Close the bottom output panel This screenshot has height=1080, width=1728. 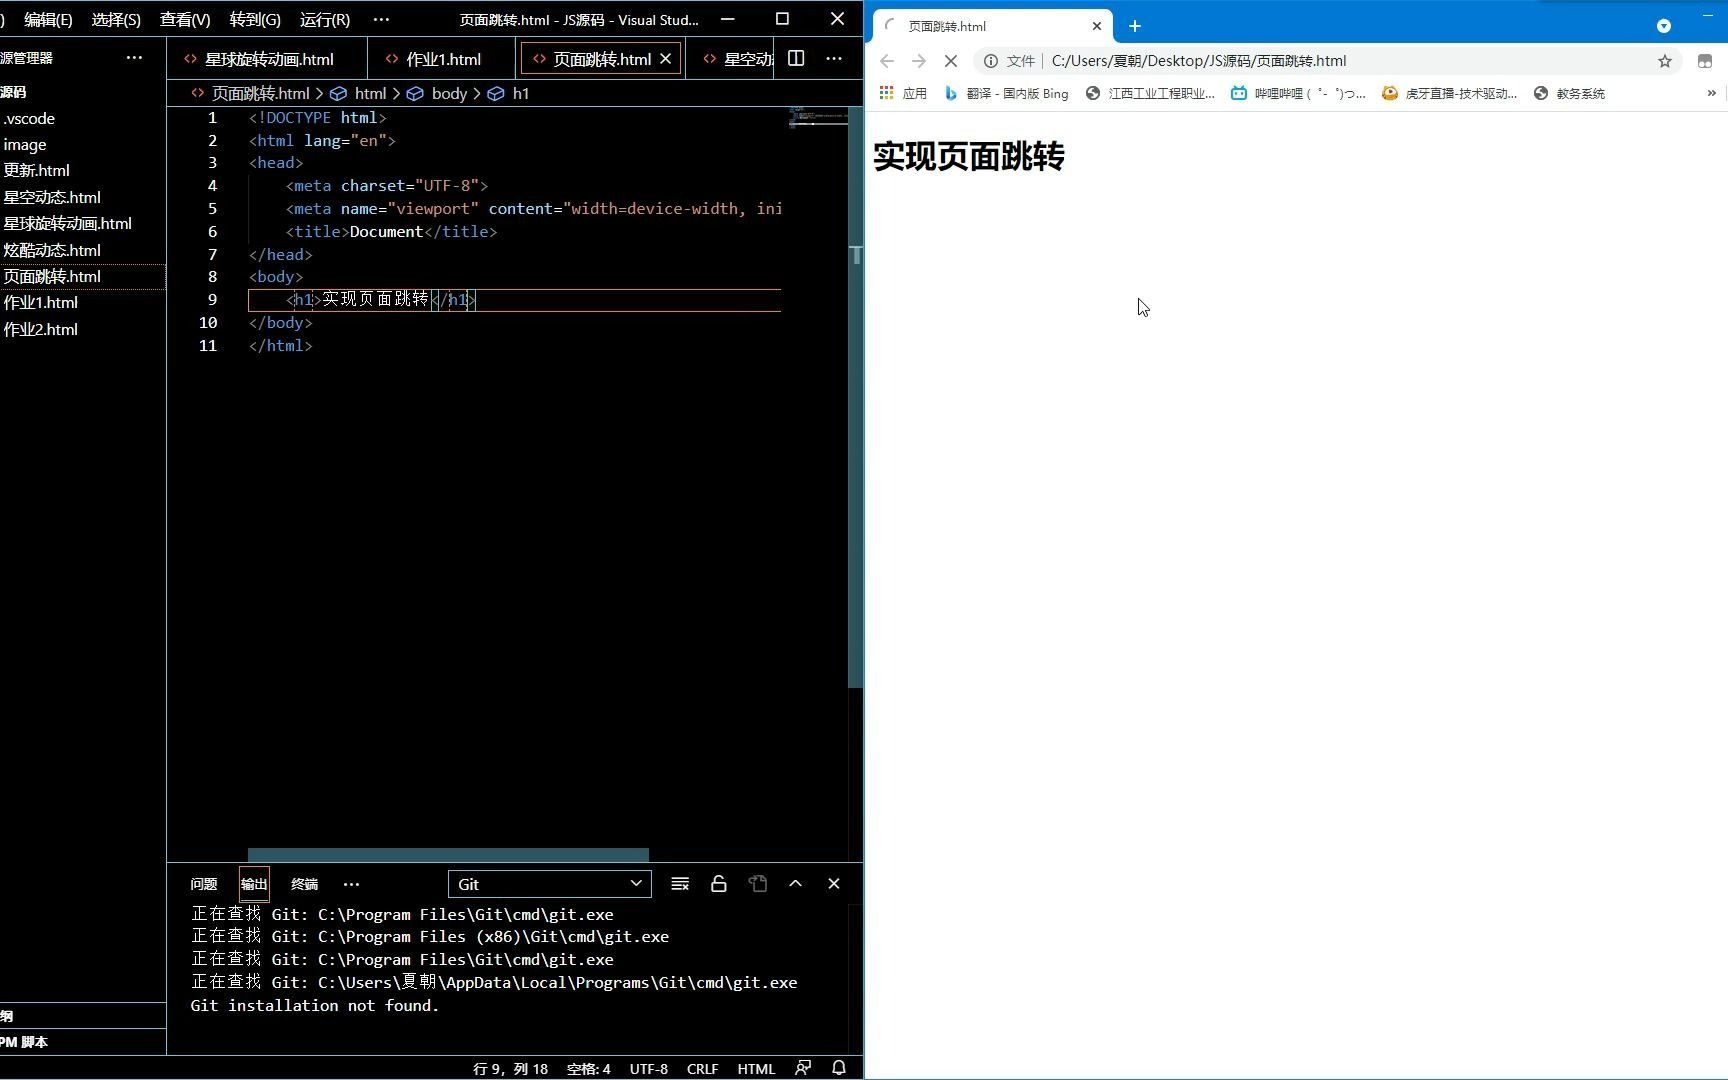(x=834, y=884)
